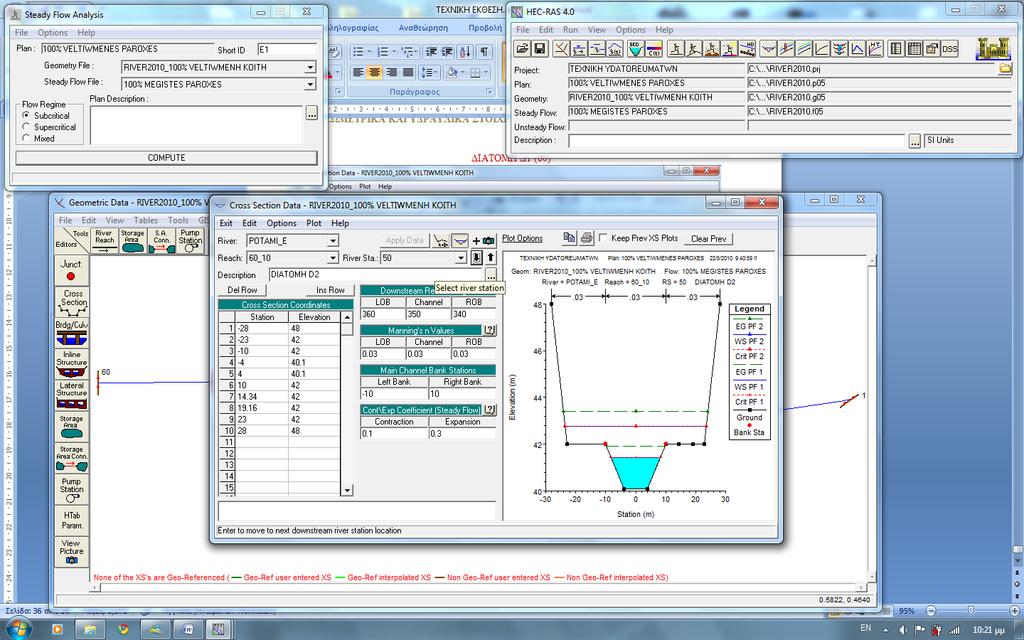The height and width of the screenshot is (640, 1024).
Task: Enable Keep Prev XS Plots checkbox
Action: click(x=603, y=238)
